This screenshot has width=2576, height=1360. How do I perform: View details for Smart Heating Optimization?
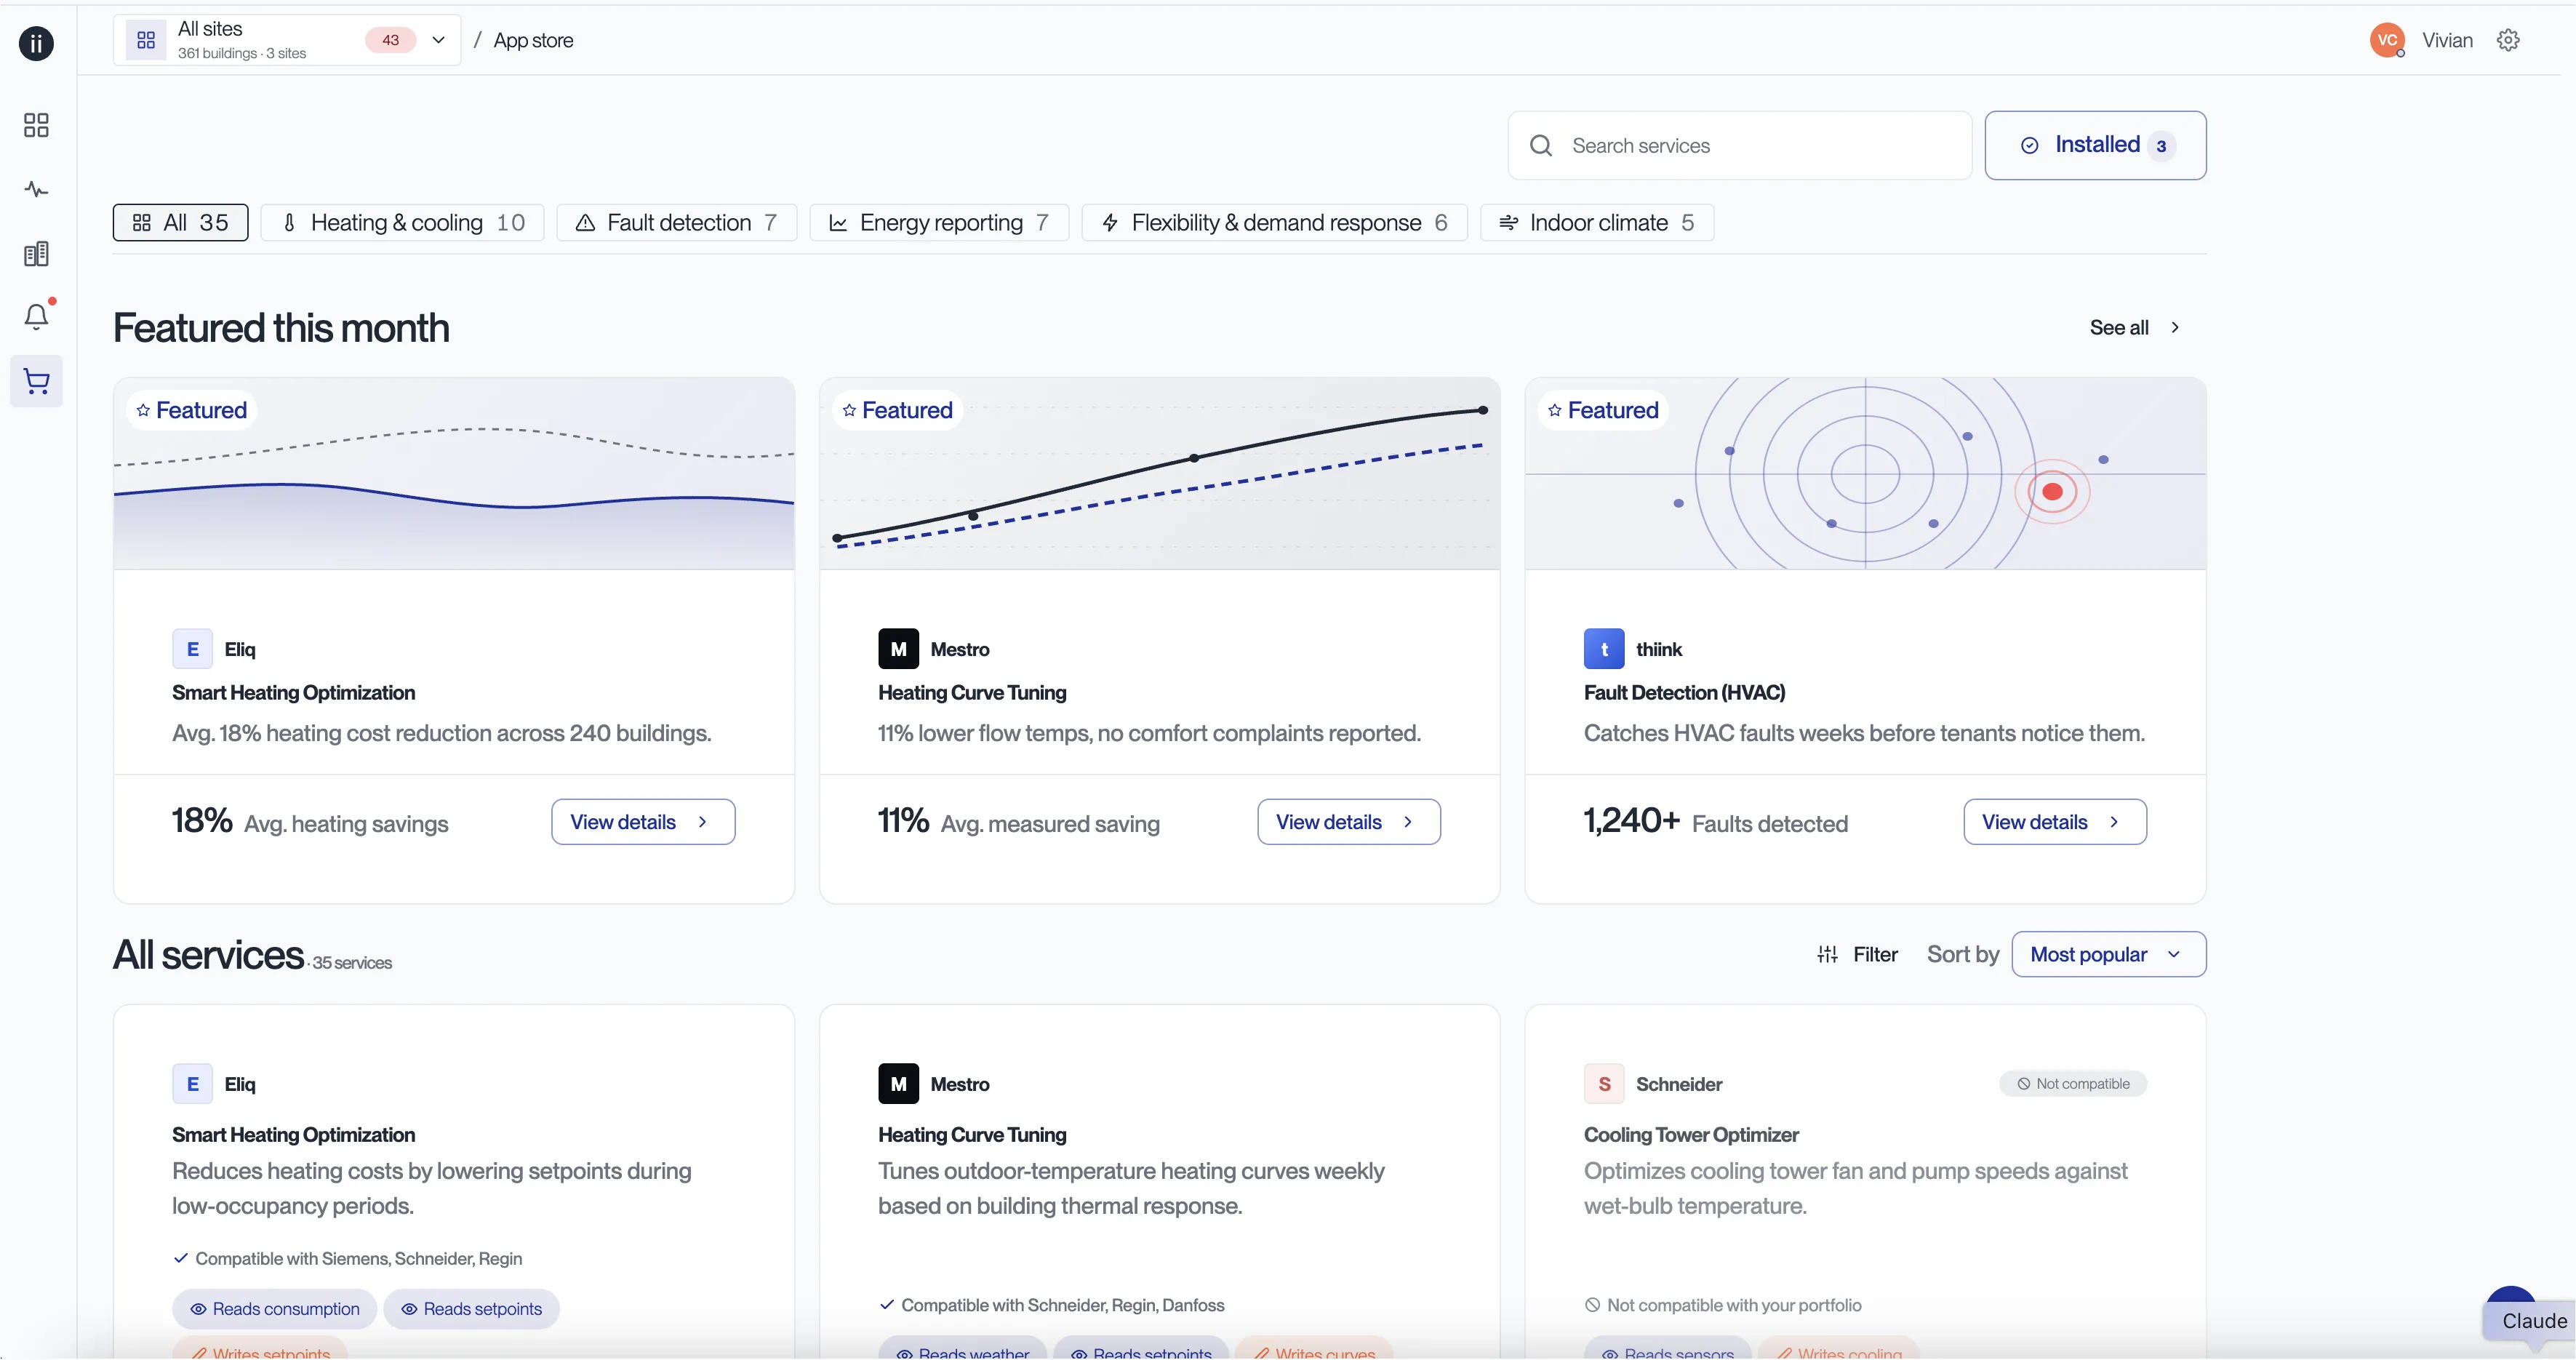pyautogui.click(x=643, y=822)
